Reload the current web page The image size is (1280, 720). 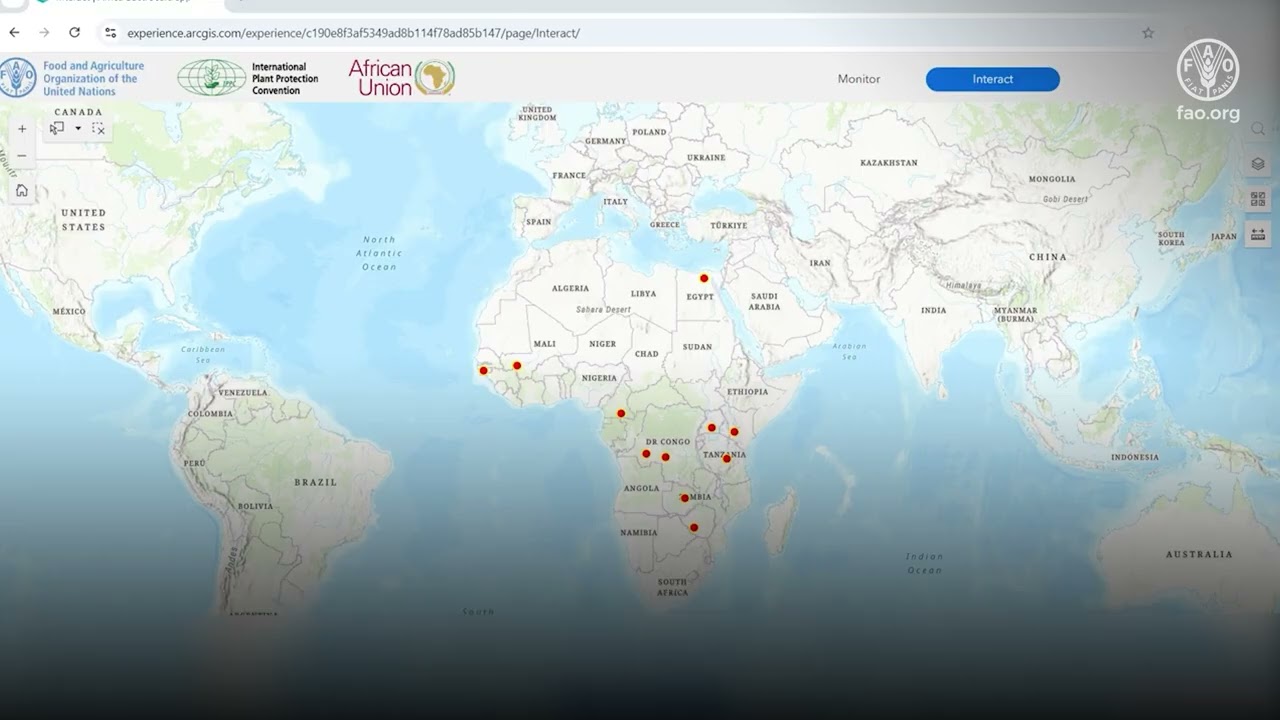pyautogui.click(x=74, y=32)
